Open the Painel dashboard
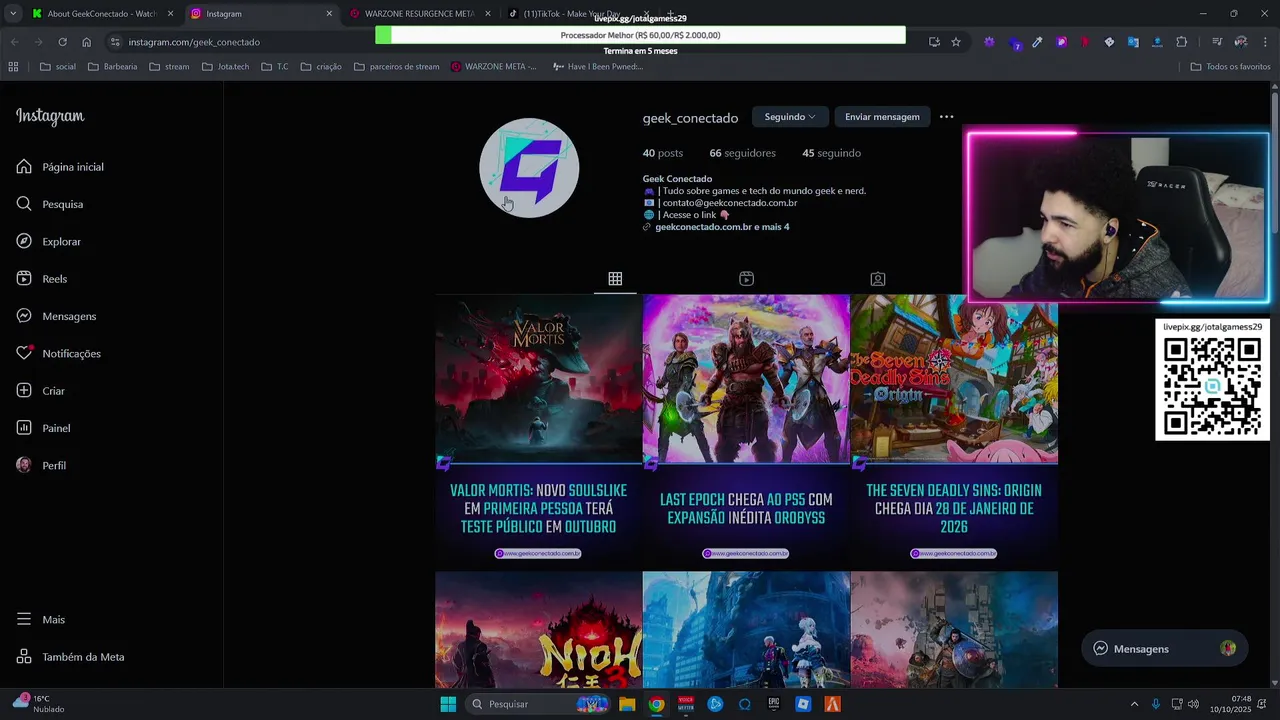This screenshot has height=720, width=1280. (x=44, y=428)
